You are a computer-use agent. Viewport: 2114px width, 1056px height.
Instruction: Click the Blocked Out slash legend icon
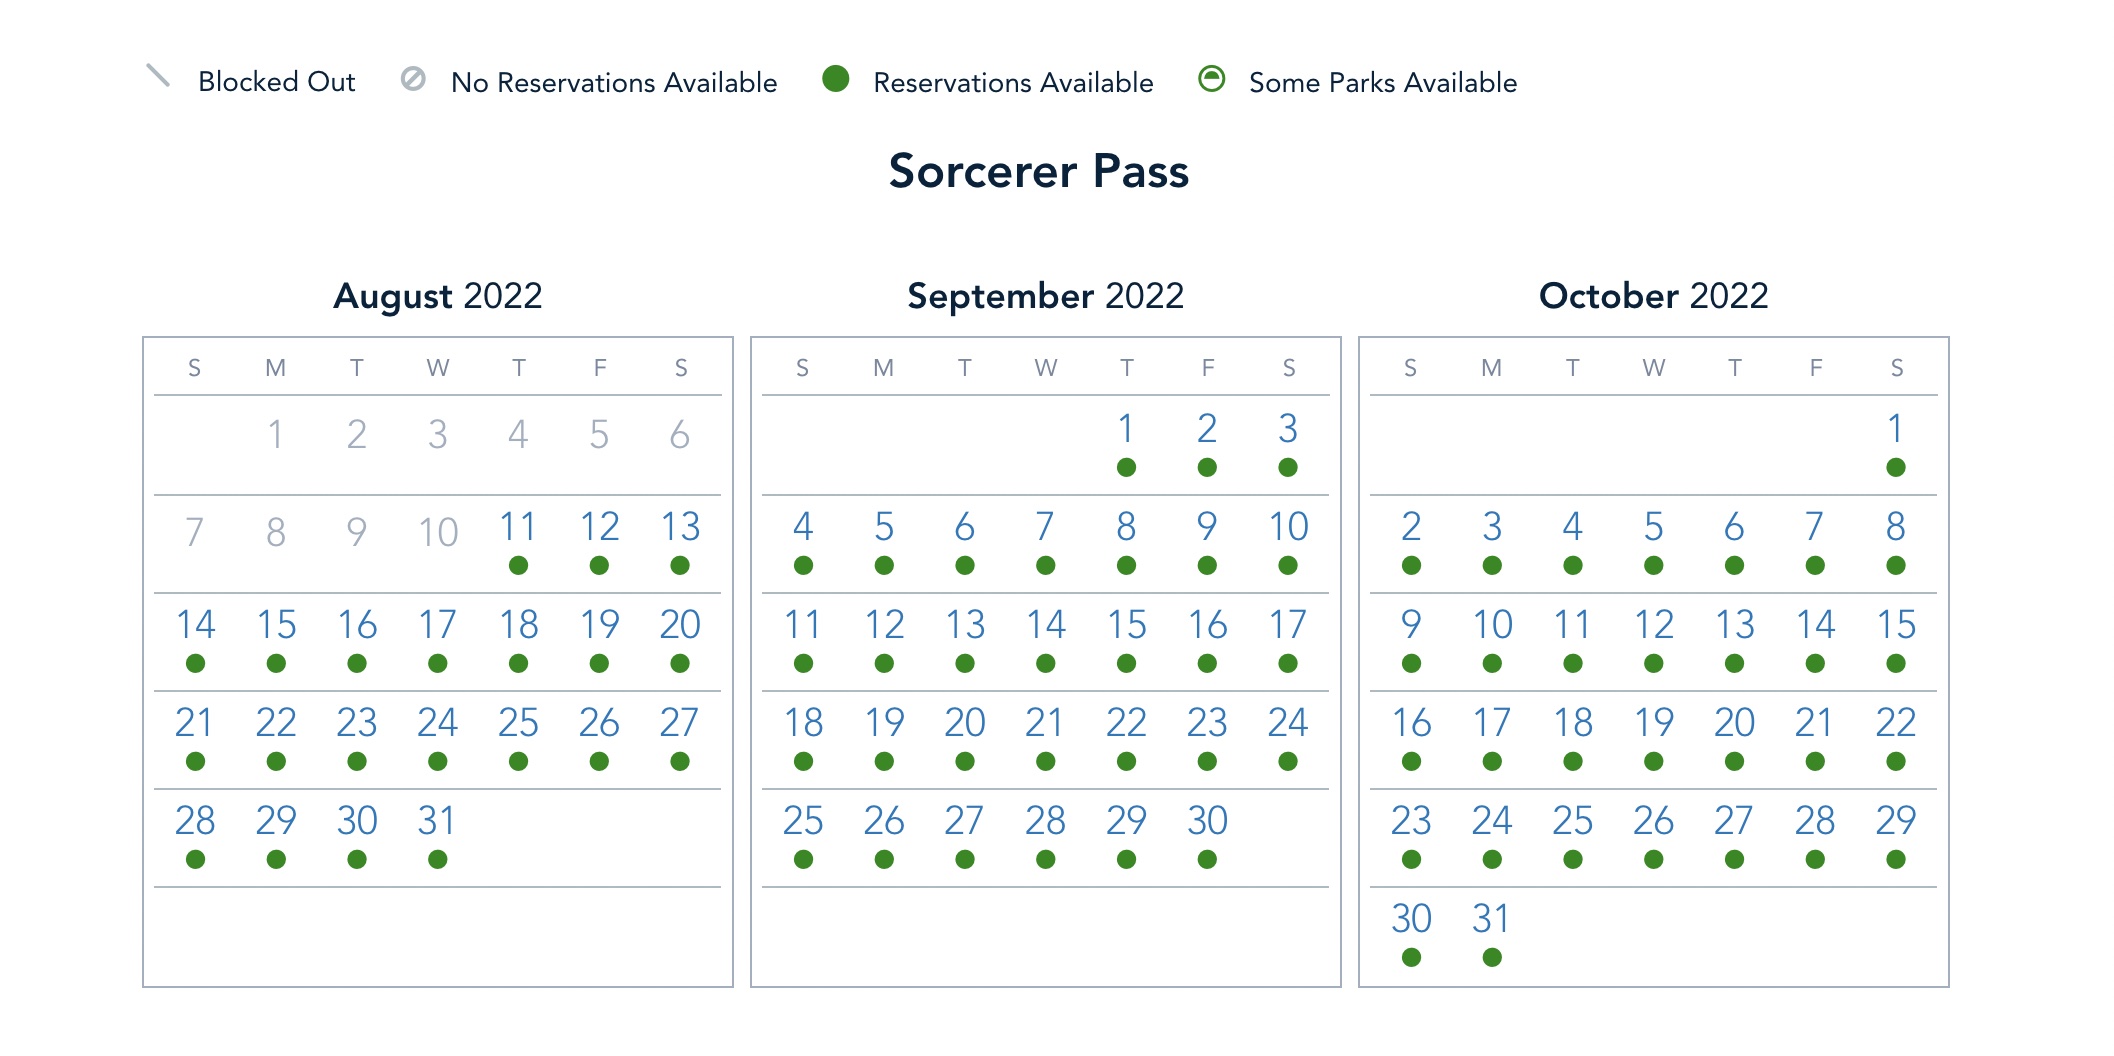(158, 76)
